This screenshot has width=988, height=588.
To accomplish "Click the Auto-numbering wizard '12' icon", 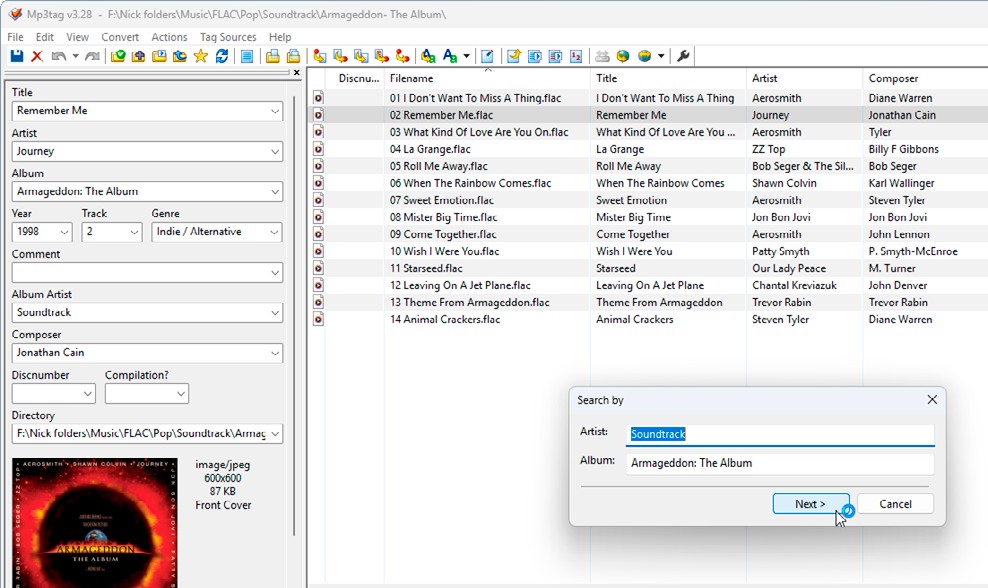I will [576, 56].
